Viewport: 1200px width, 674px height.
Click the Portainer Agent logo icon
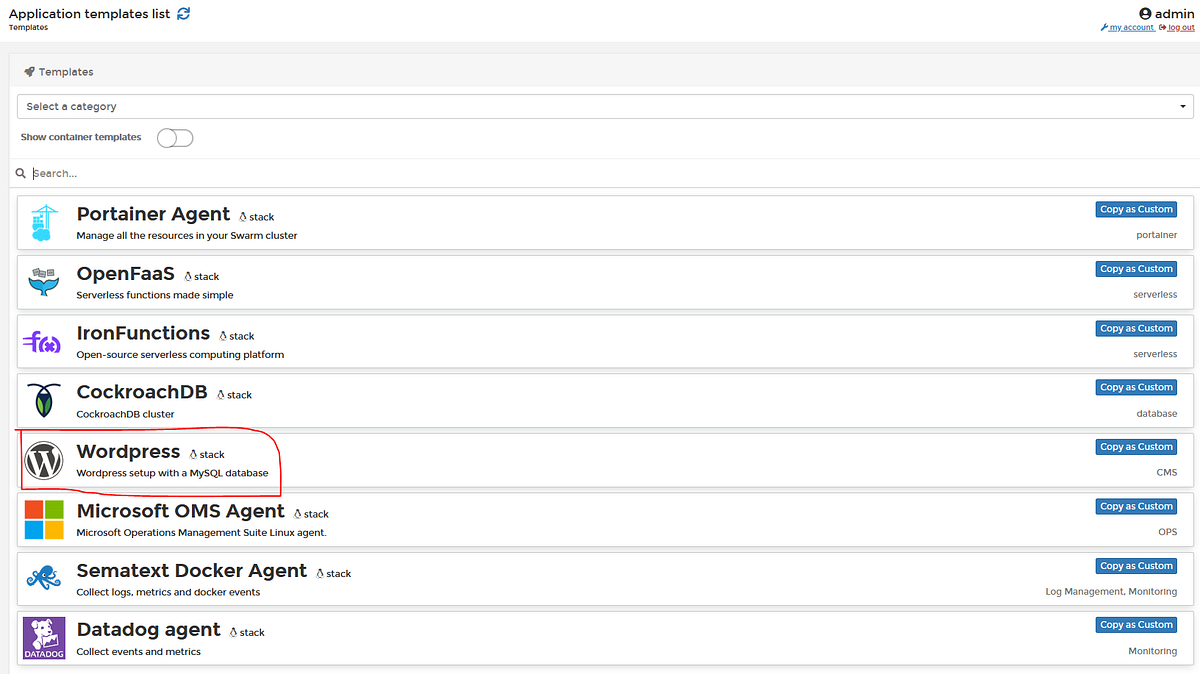click(44, 223)
